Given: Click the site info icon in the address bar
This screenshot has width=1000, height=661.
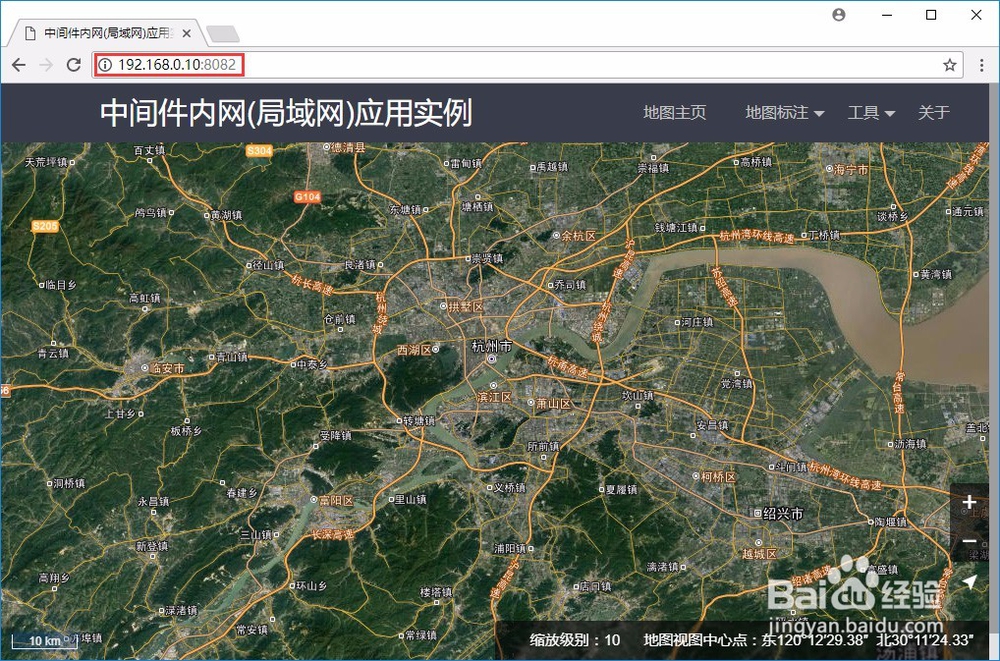Looking at the screenshot, I should [105, 64].
